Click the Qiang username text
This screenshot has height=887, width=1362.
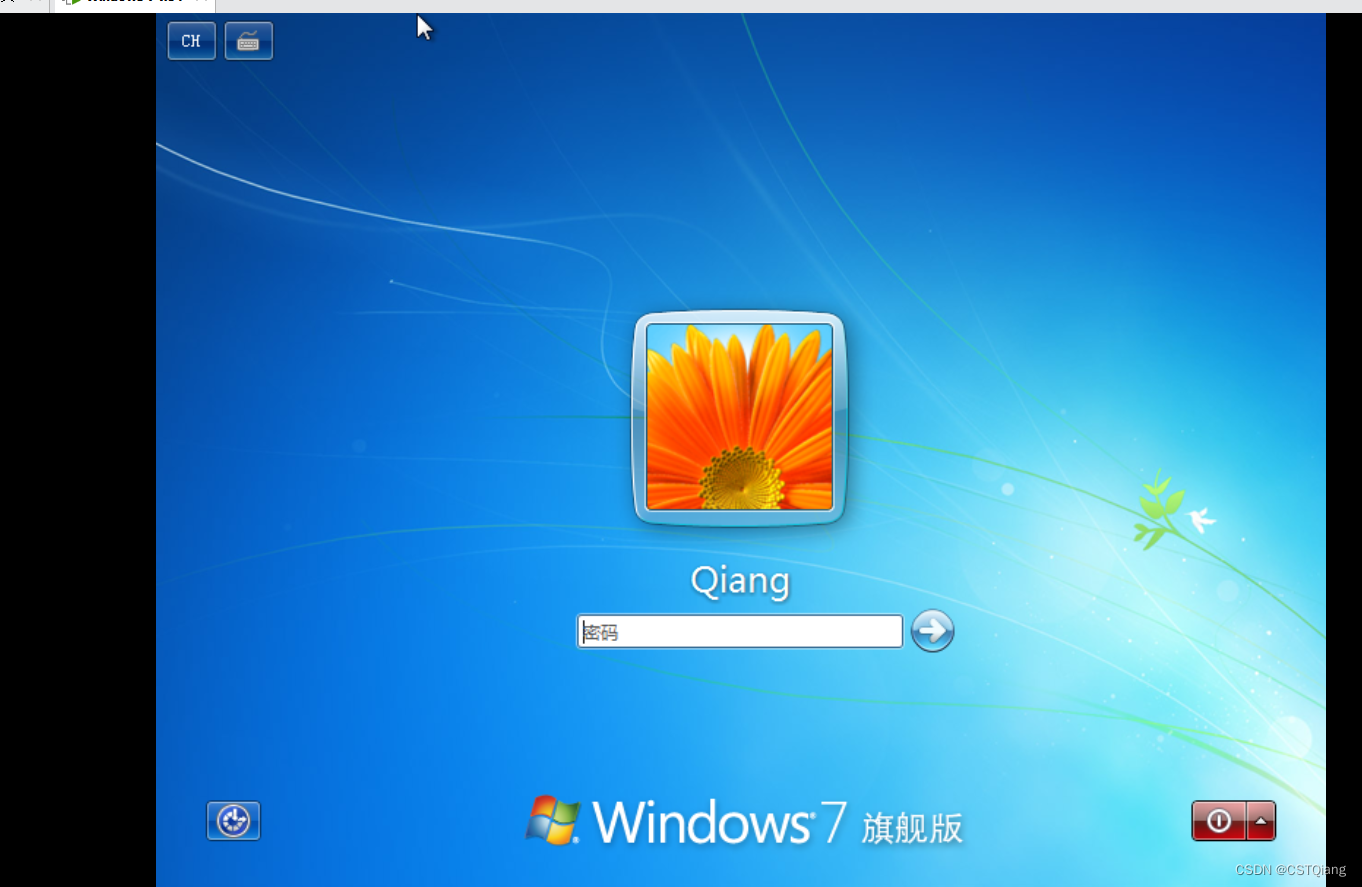(x=740, y=581)
